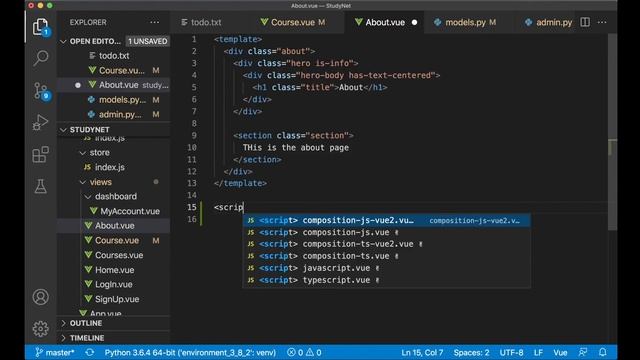640x360 pixels.
Task: Open Course.vue in views folder tree
Action: point(113,240)
